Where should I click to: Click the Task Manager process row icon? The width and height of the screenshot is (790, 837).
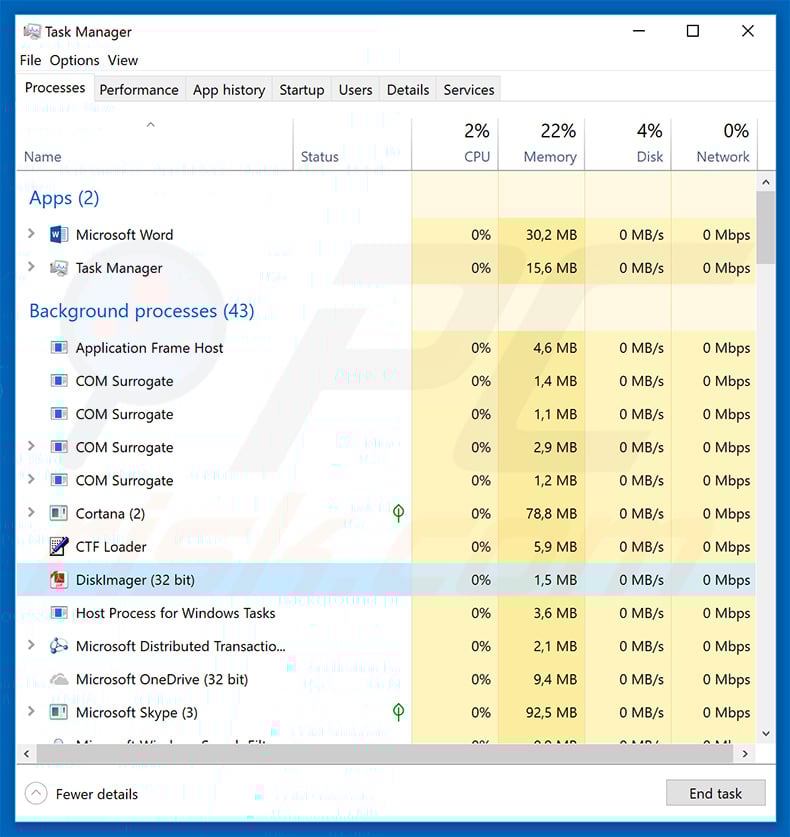[59, 268]
